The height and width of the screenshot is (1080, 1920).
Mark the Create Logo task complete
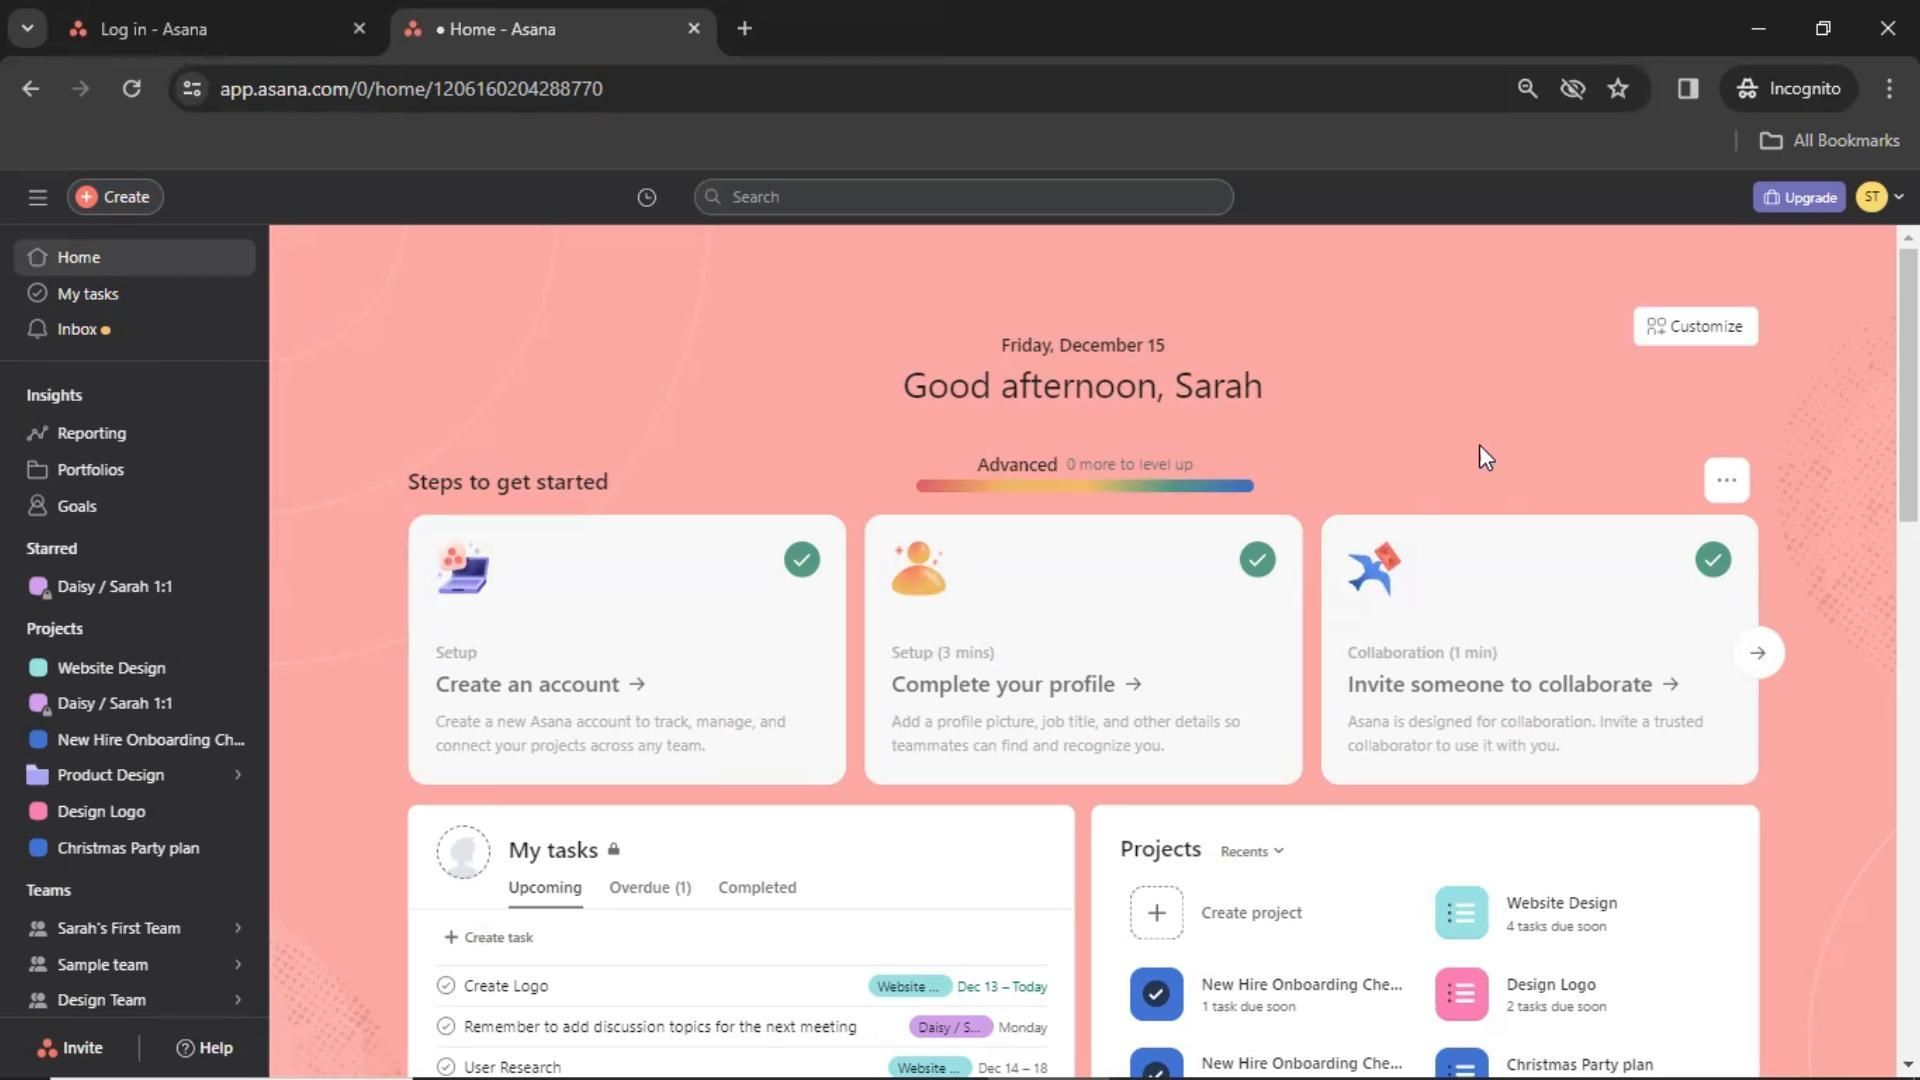point(446,986)
